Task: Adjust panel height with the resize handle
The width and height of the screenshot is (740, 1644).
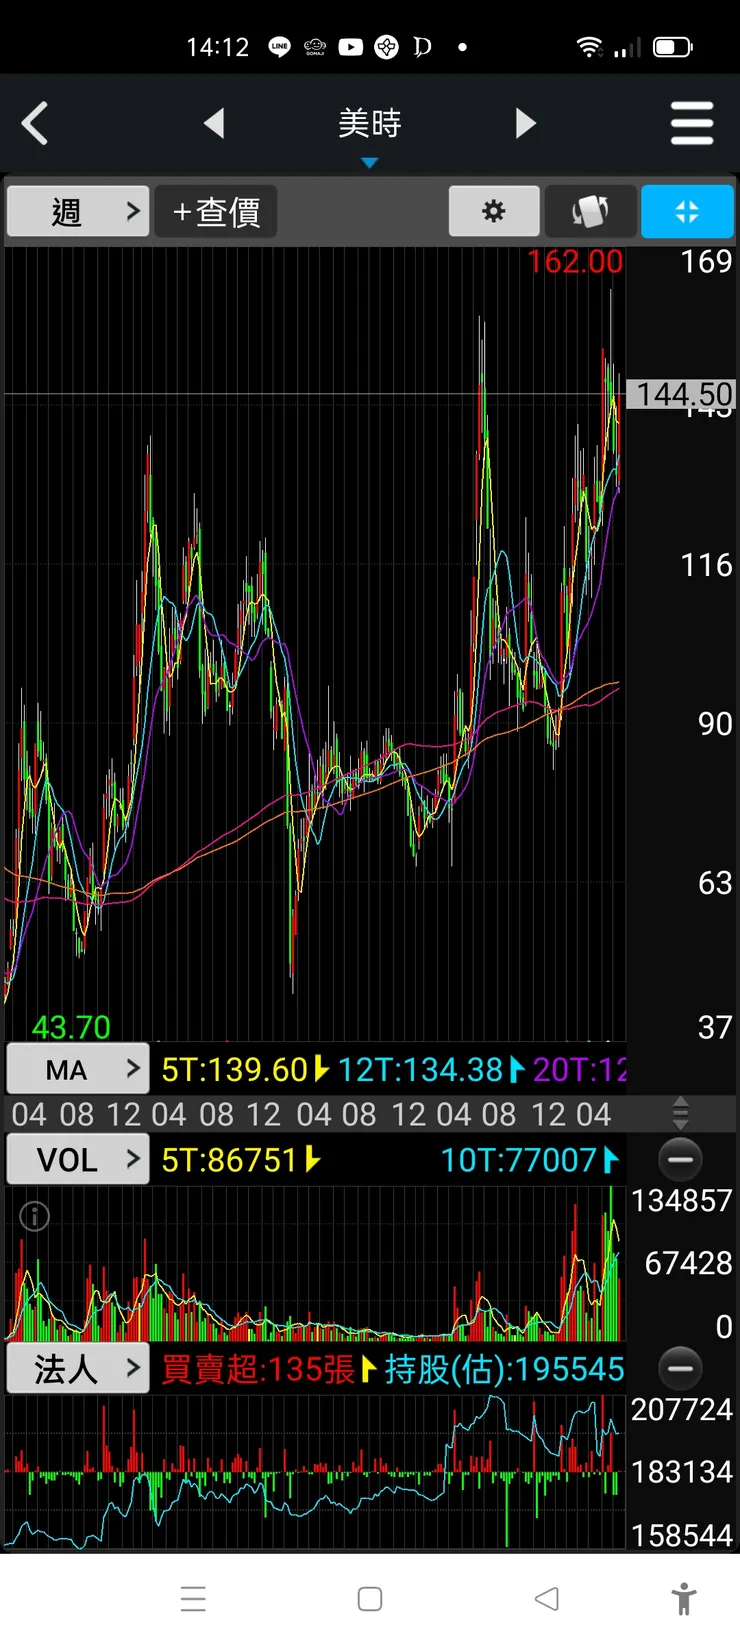Action: point(681,1113)
